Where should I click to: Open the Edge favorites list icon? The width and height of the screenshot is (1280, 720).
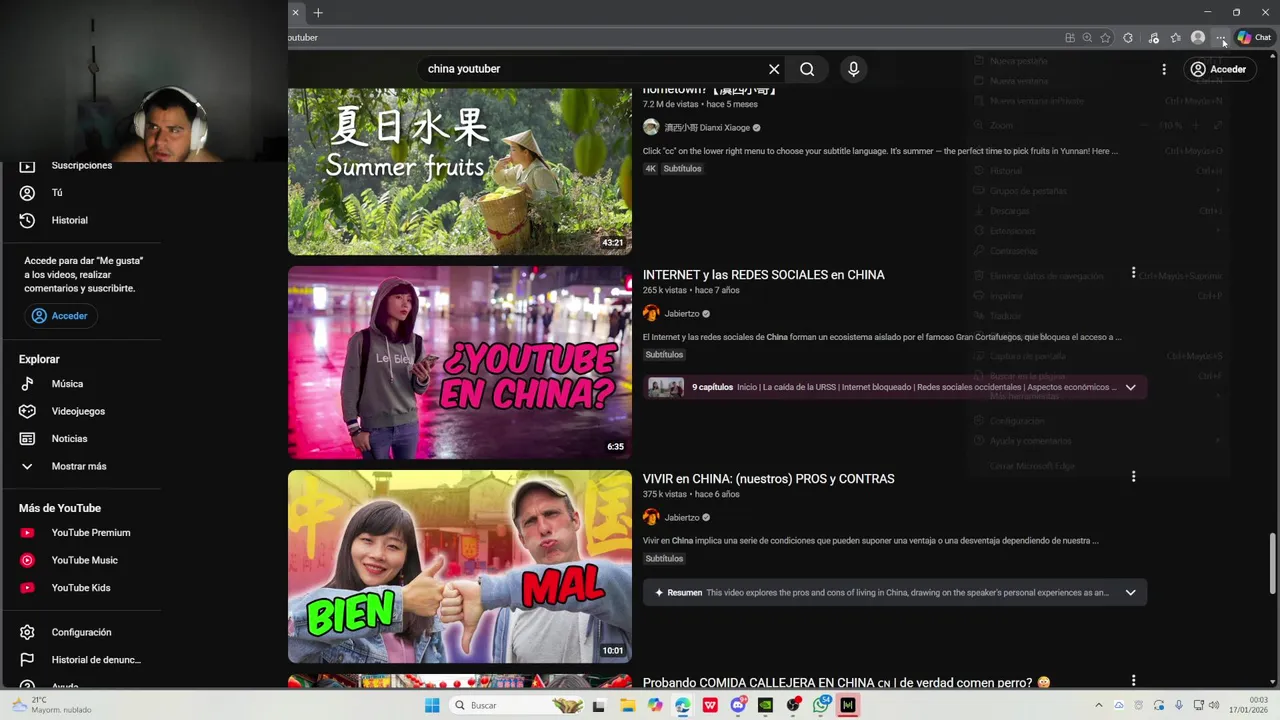pyautogui.click(x=1176, y=38)
